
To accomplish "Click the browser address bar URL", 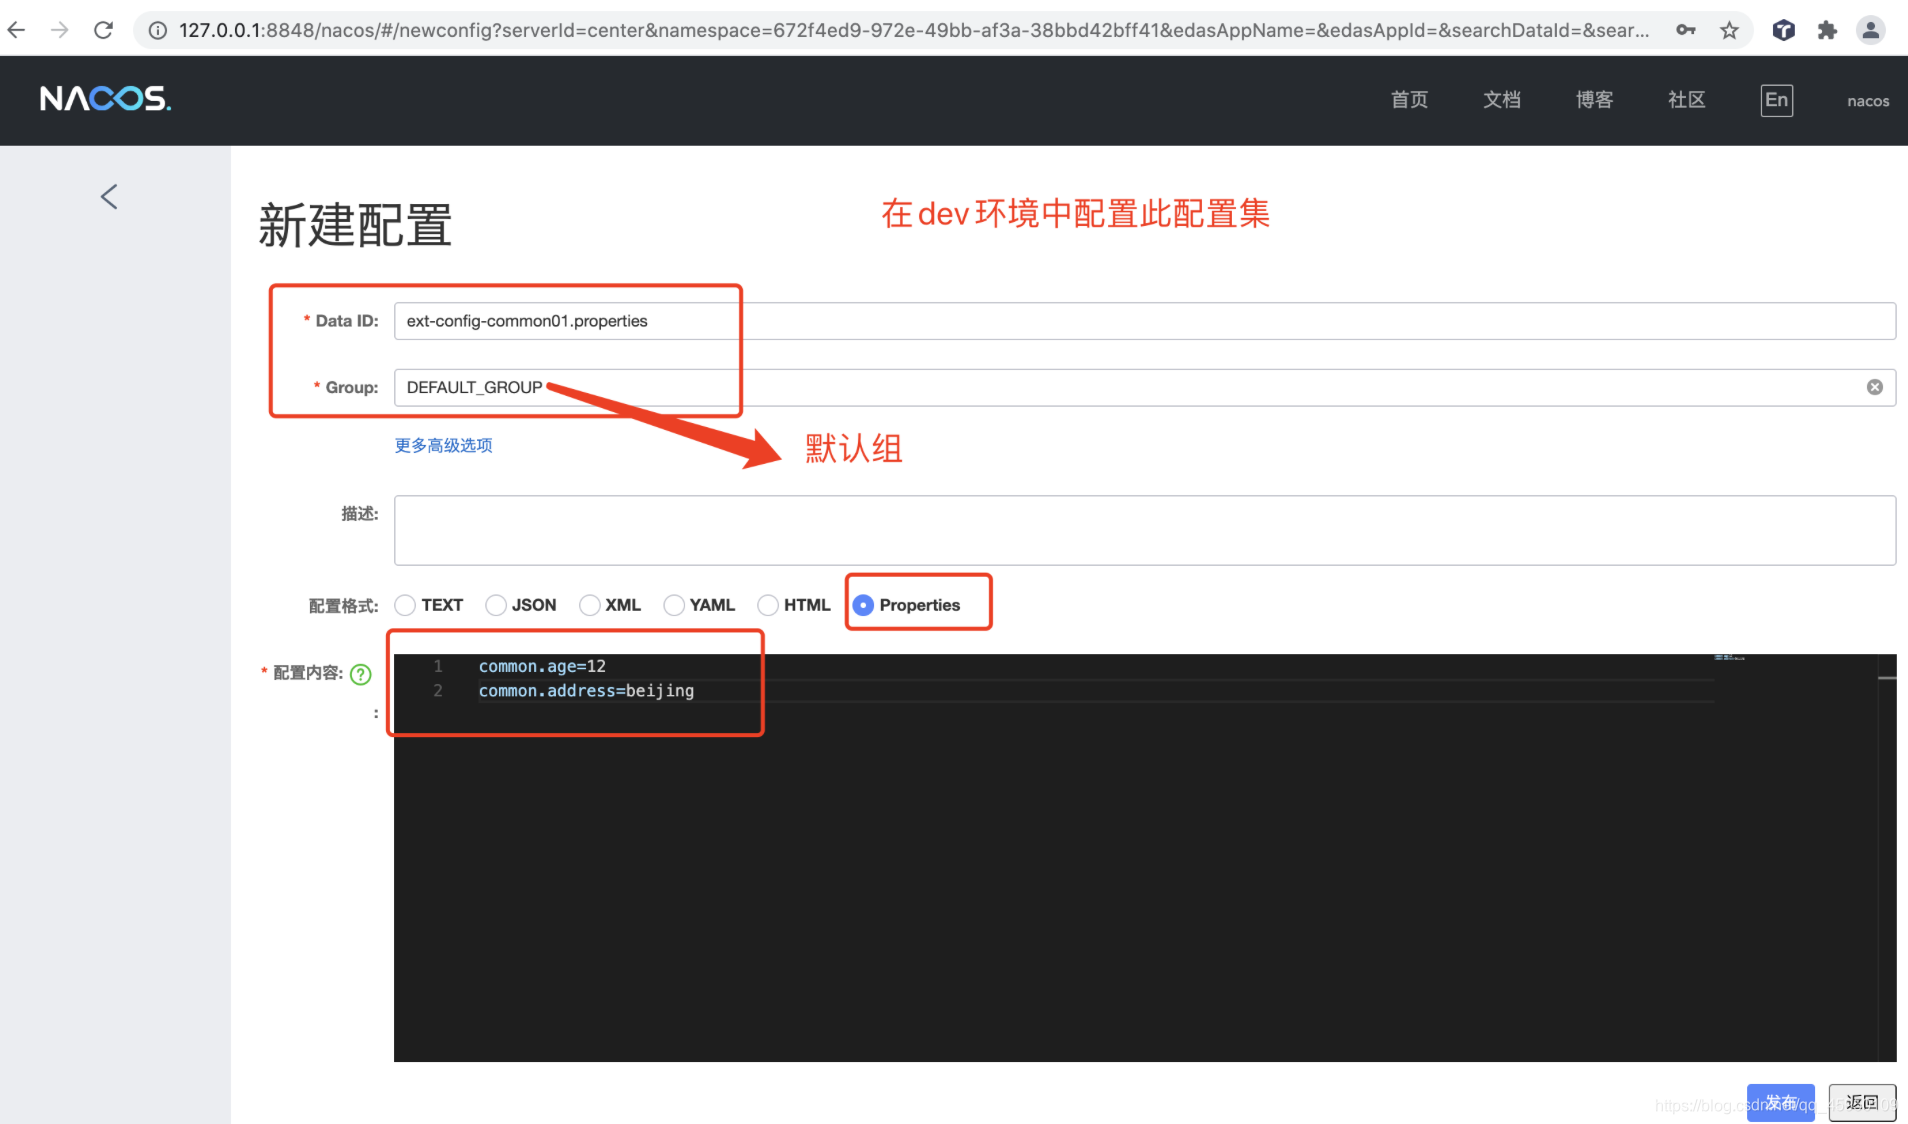I will click(913, 30).
